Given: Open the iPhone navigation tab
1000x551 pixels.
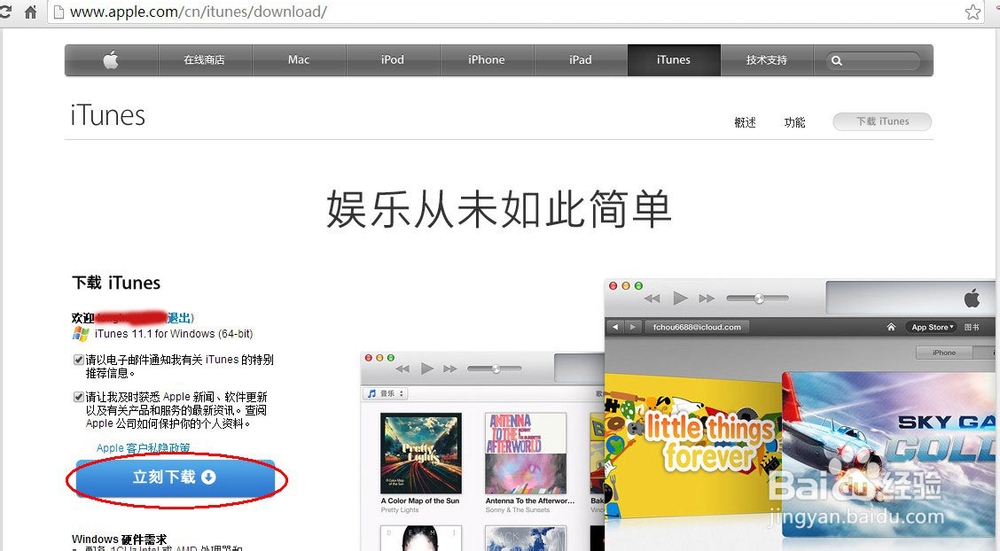Looking at the screenshot, I should 486,60.
